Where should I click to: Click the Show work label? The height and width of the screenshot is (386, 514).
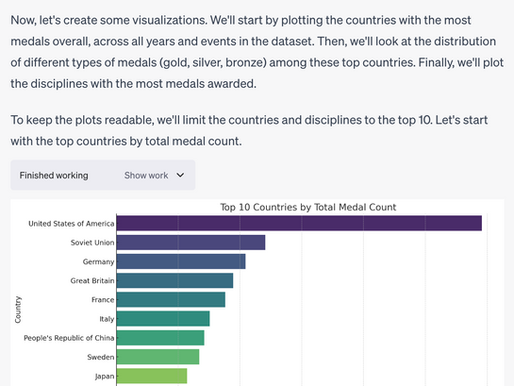(146, 175)
